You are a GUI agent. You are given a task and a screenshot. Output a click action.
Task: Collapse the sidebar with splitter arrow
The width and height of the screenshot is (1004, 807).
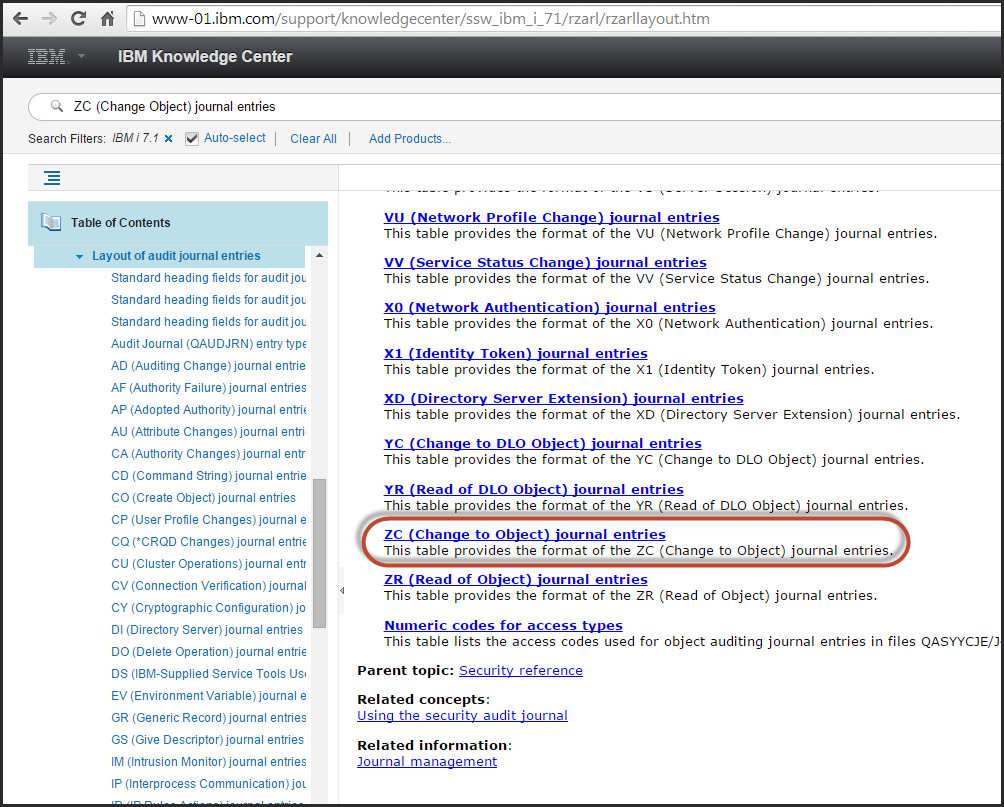tap(342, 590)
